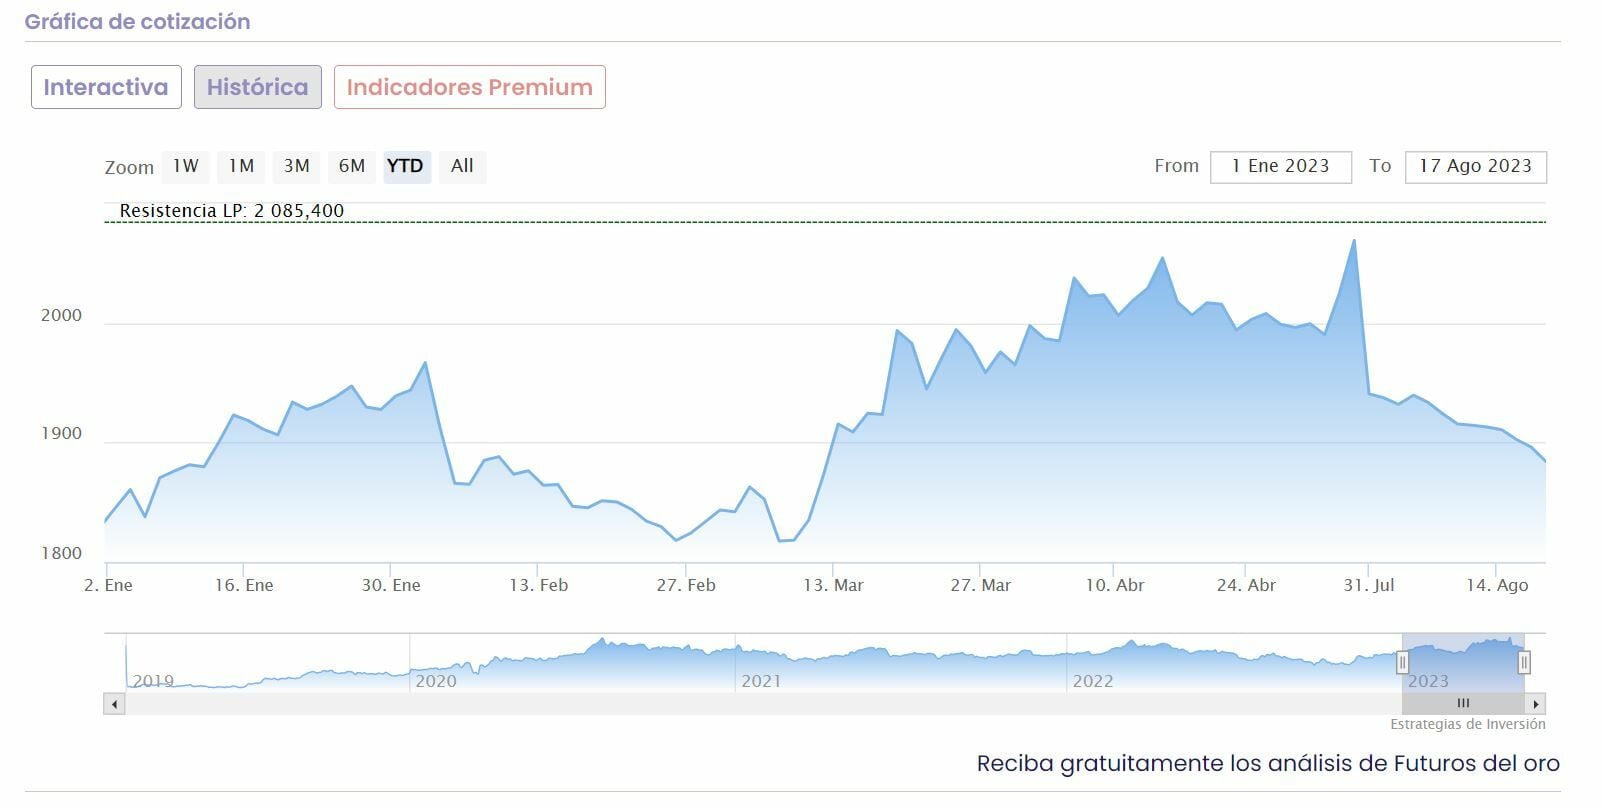The width and height of the screenshot is (1603, 809).
Task: Open the From date field
Action: point(1280,167)
